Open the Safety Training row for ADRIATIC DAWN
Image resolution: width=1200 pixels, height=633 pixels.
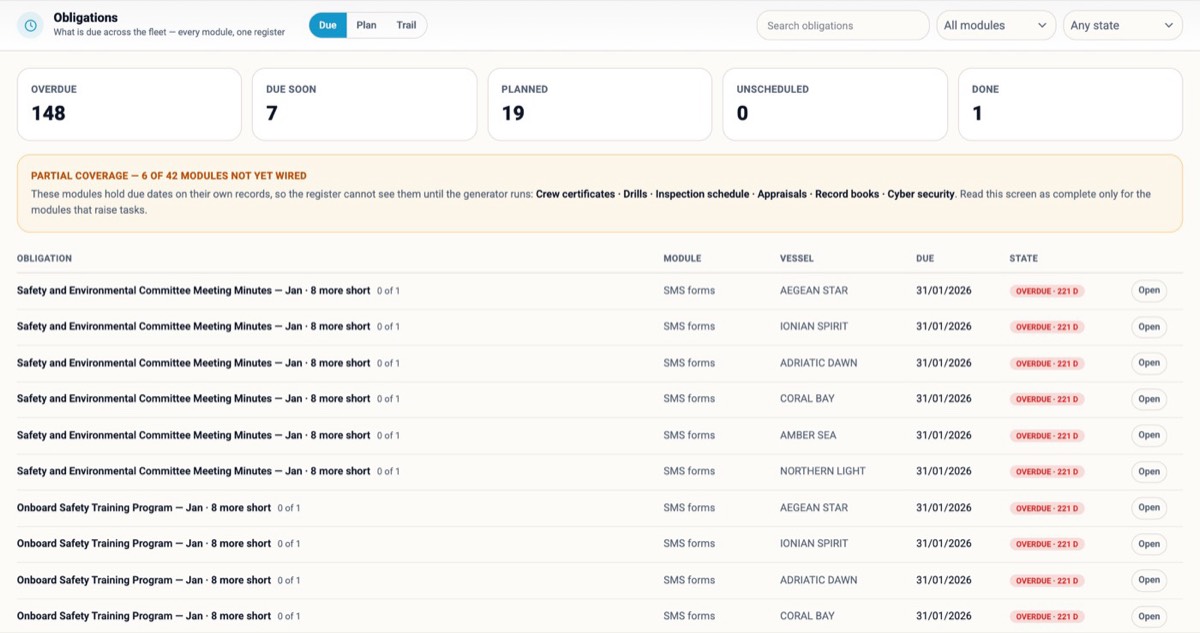point(1149,580)
